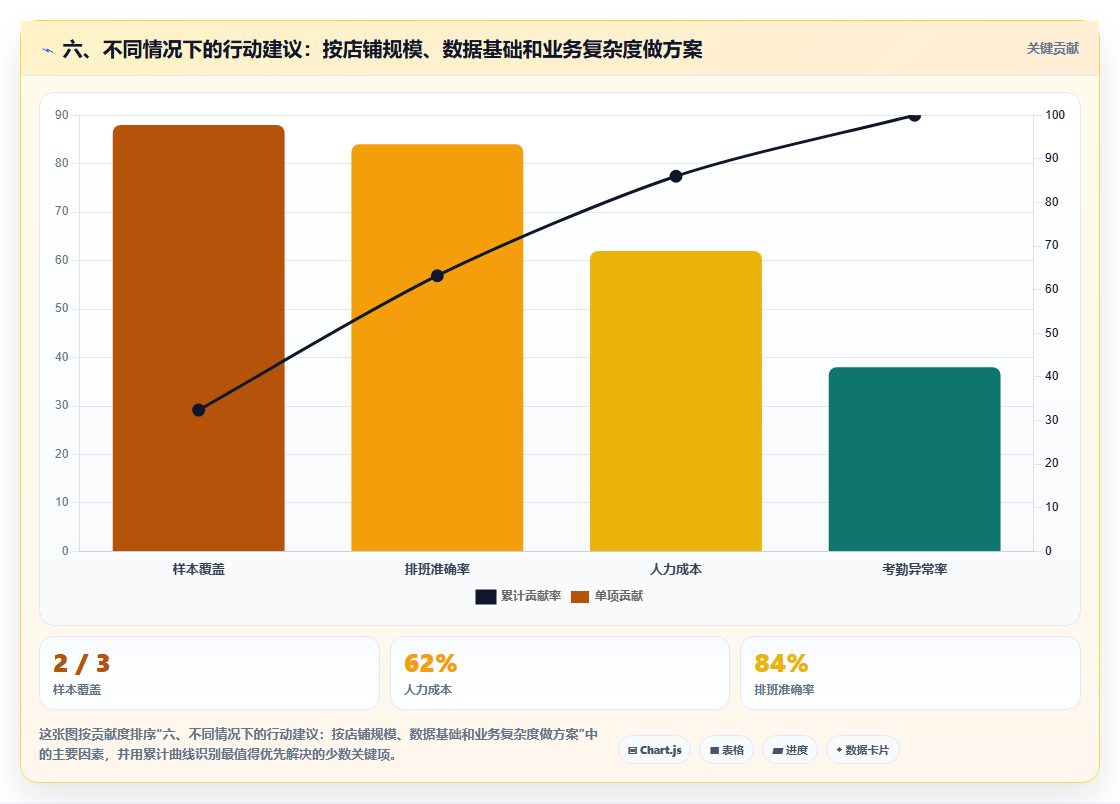This screenshot has height=804, width=1120.
Task: Click the 单项贡献 legend label
Action: click(619, 596)
